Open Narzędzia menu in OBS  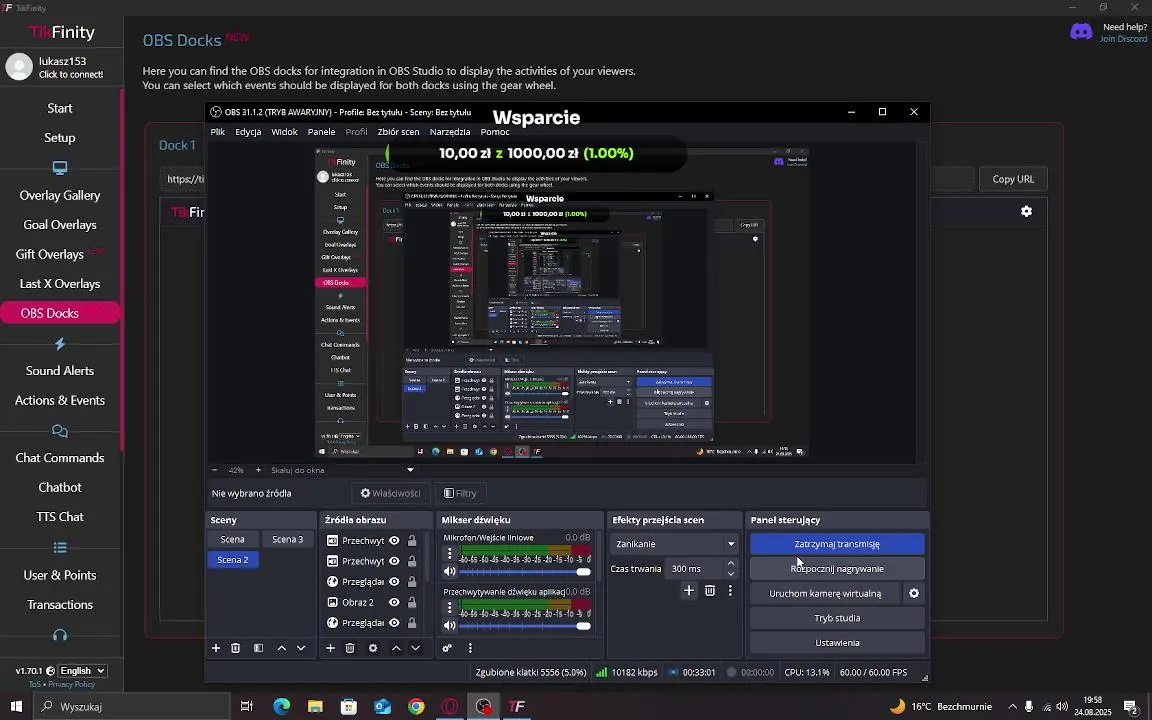(x=450, y=132)
